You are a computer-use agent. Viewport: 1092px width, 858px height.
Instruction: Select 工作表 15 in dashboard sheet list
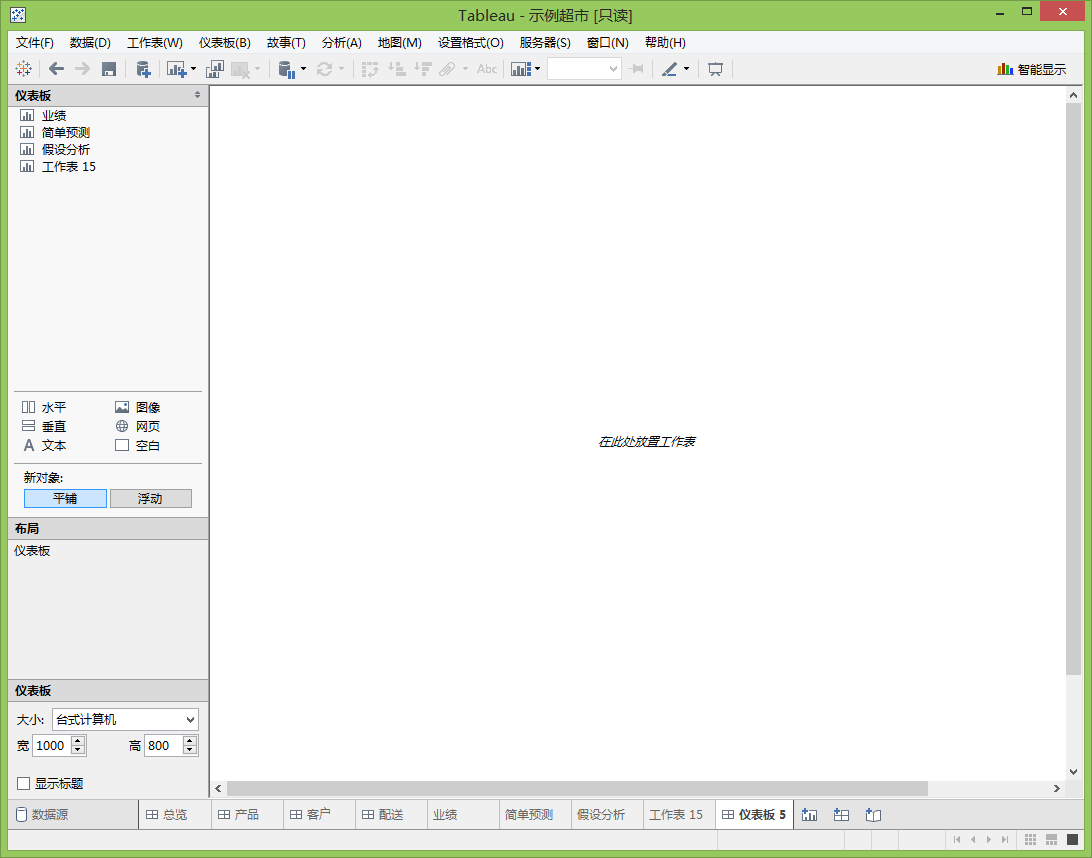[68, 166]
